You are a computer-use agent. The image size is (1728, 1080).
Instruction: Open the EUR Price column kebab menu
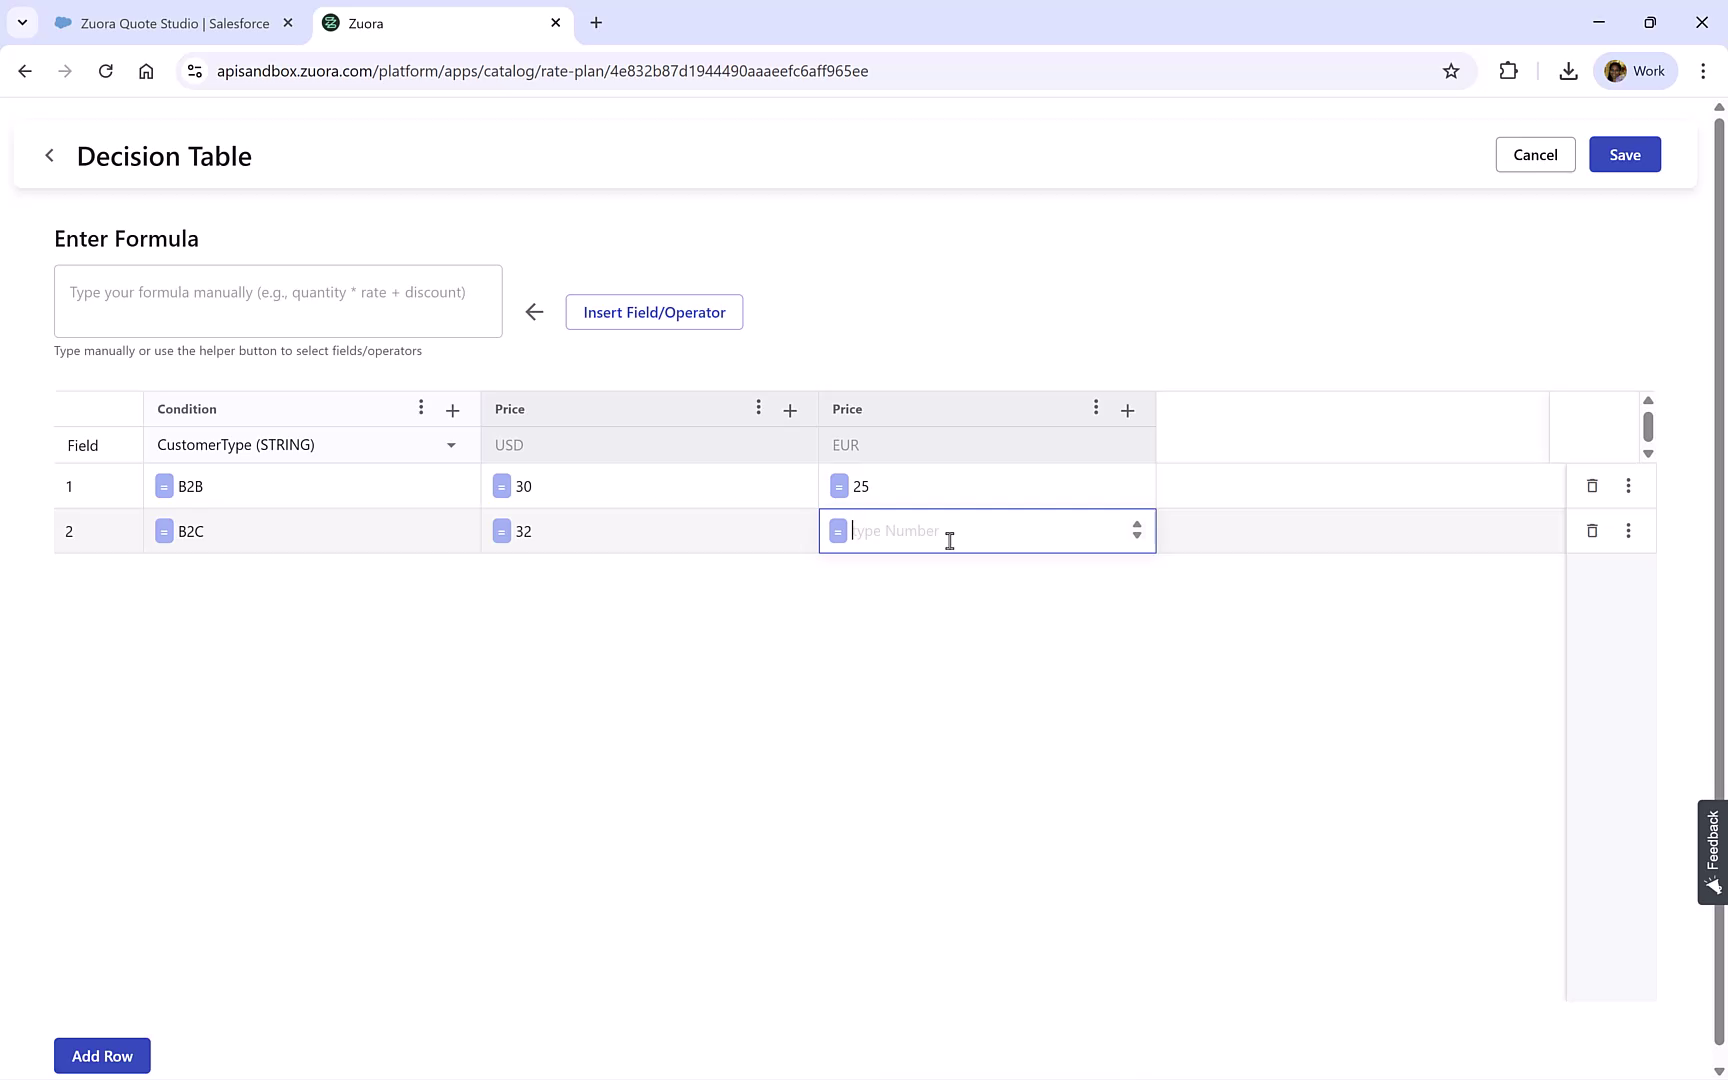coord(1096,408)
